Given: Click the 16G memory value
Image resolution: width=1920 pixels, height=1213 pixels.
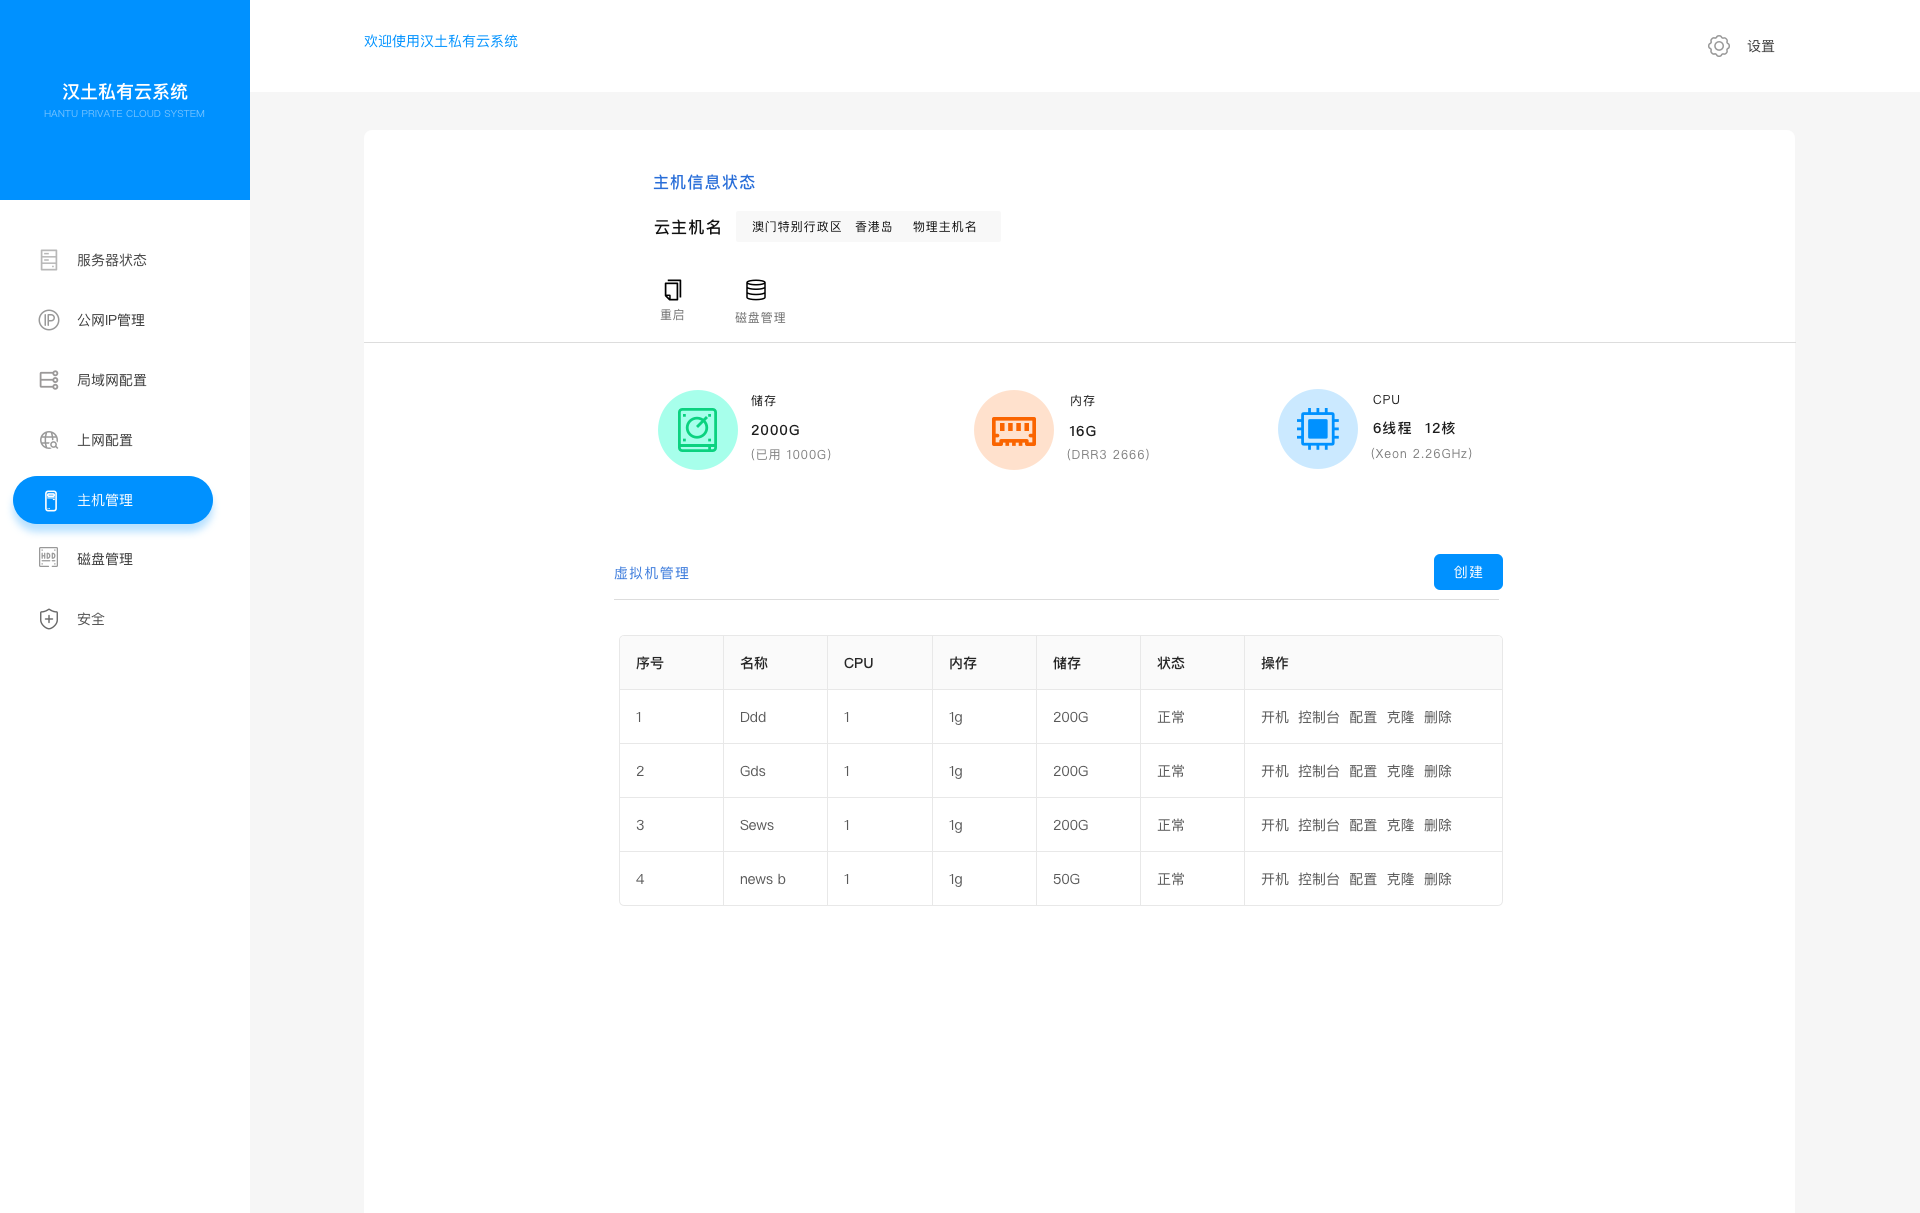Looking at the screenshot, I should point(1083,431).
